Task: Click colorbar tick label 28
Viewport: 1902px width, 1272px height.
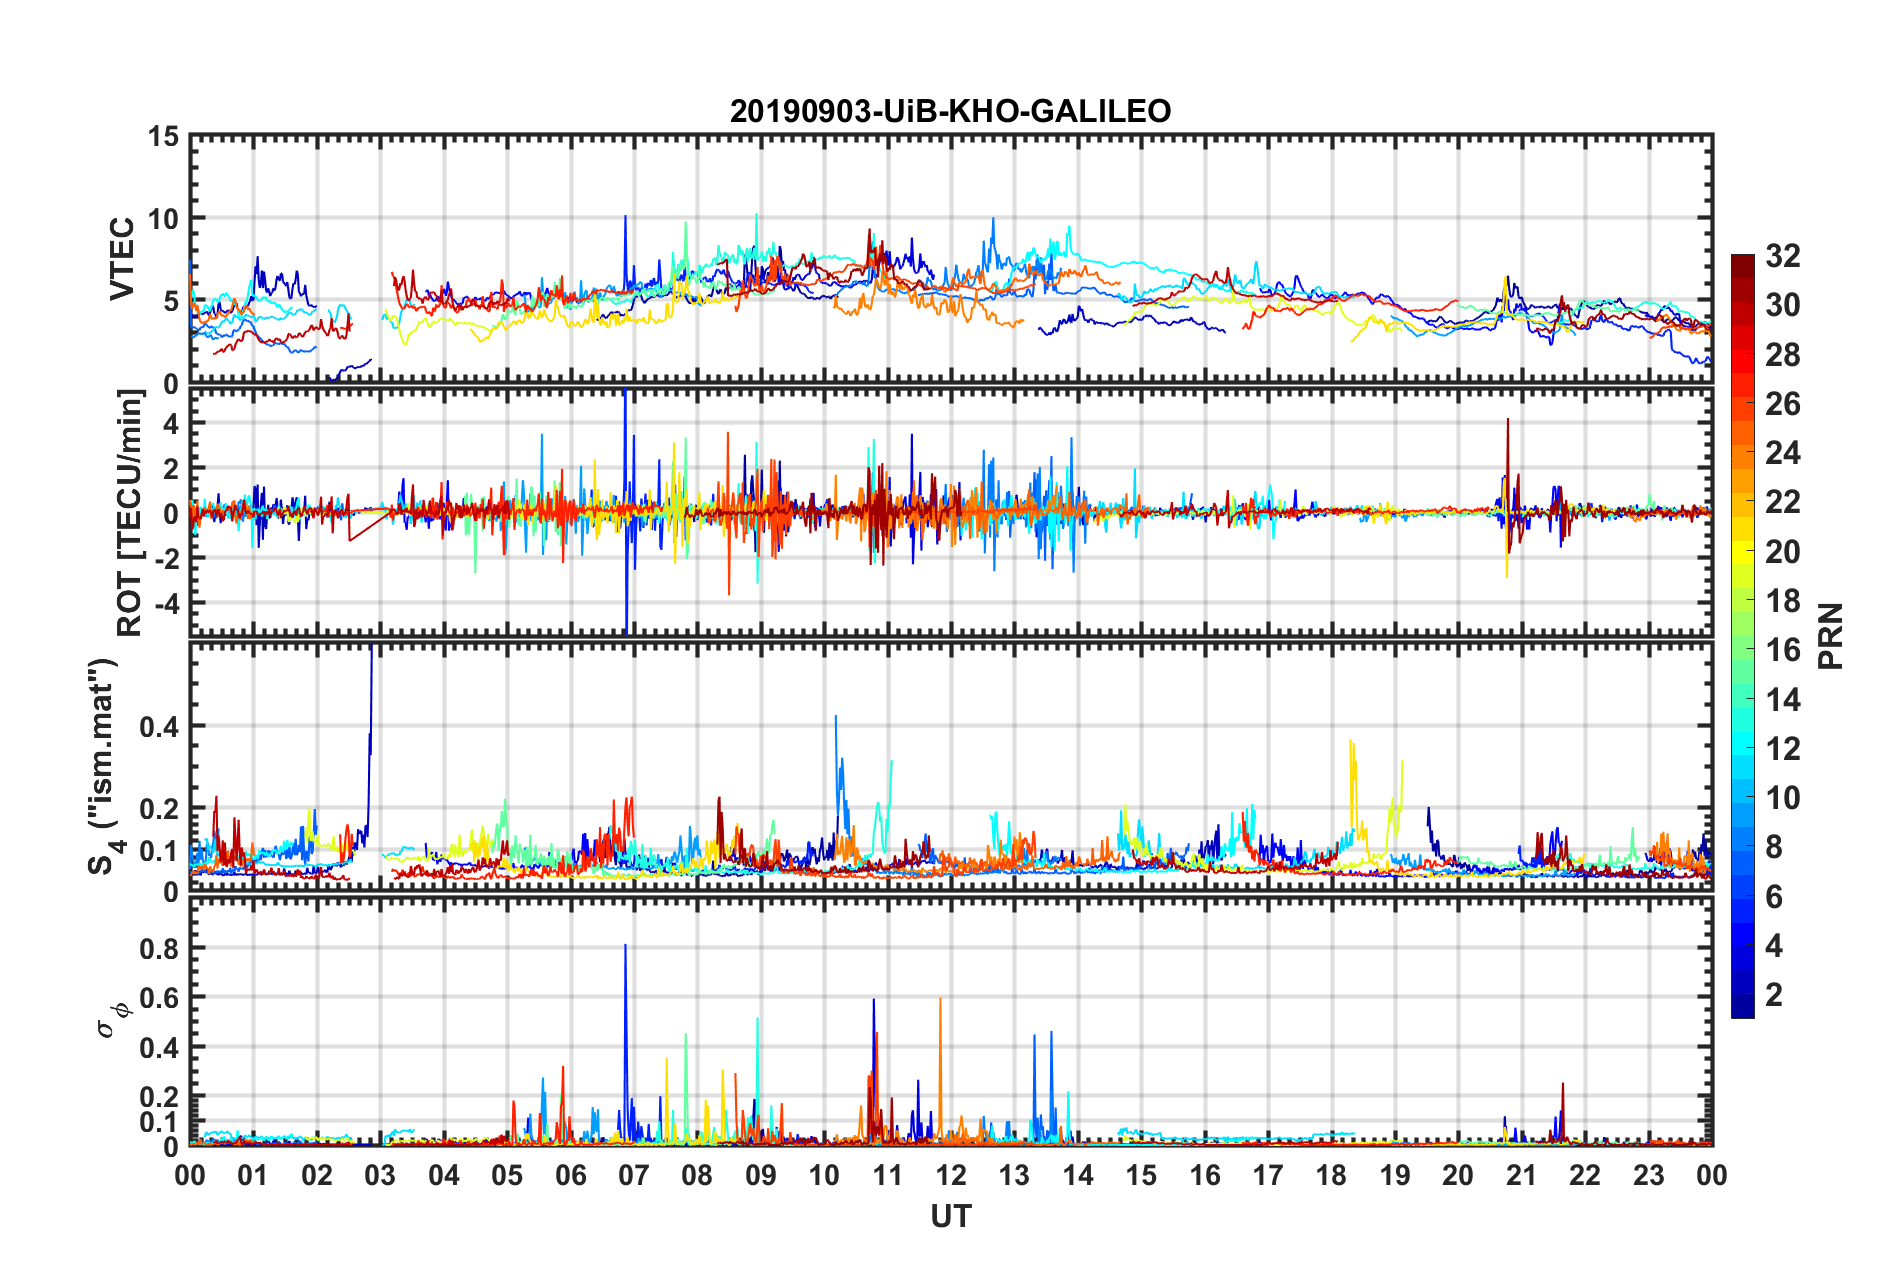Action: point(1782,355)
